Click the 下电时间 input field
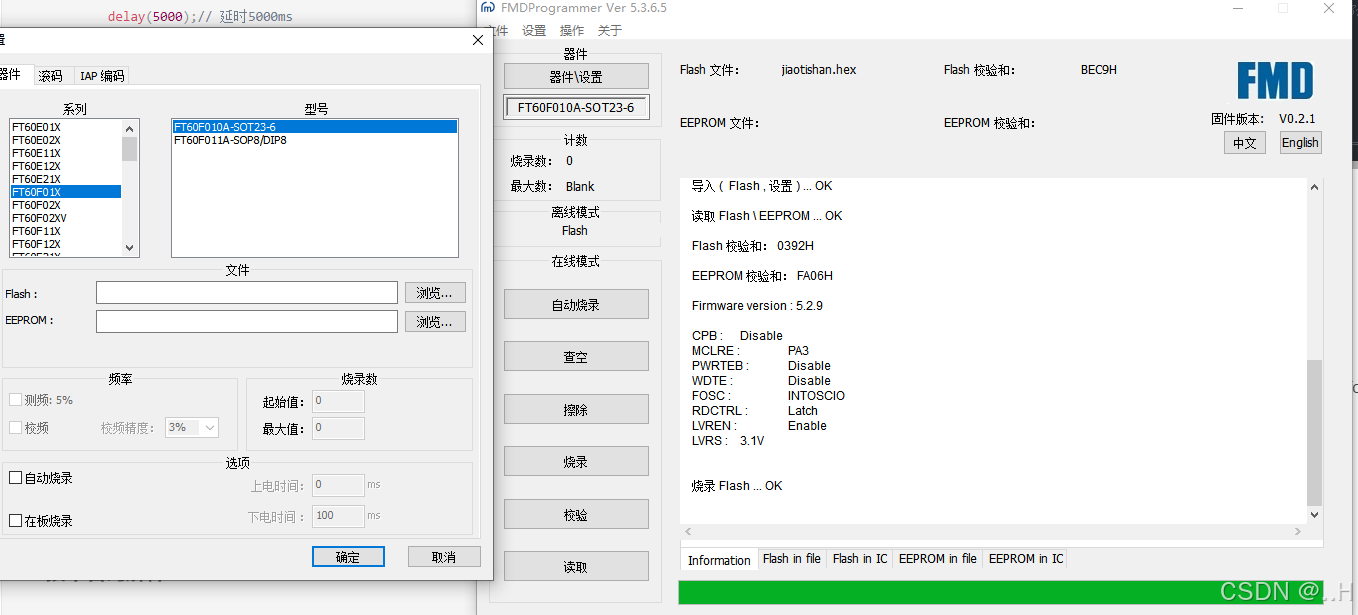This screenshot has height=615, width=1358. click(338, 516)
